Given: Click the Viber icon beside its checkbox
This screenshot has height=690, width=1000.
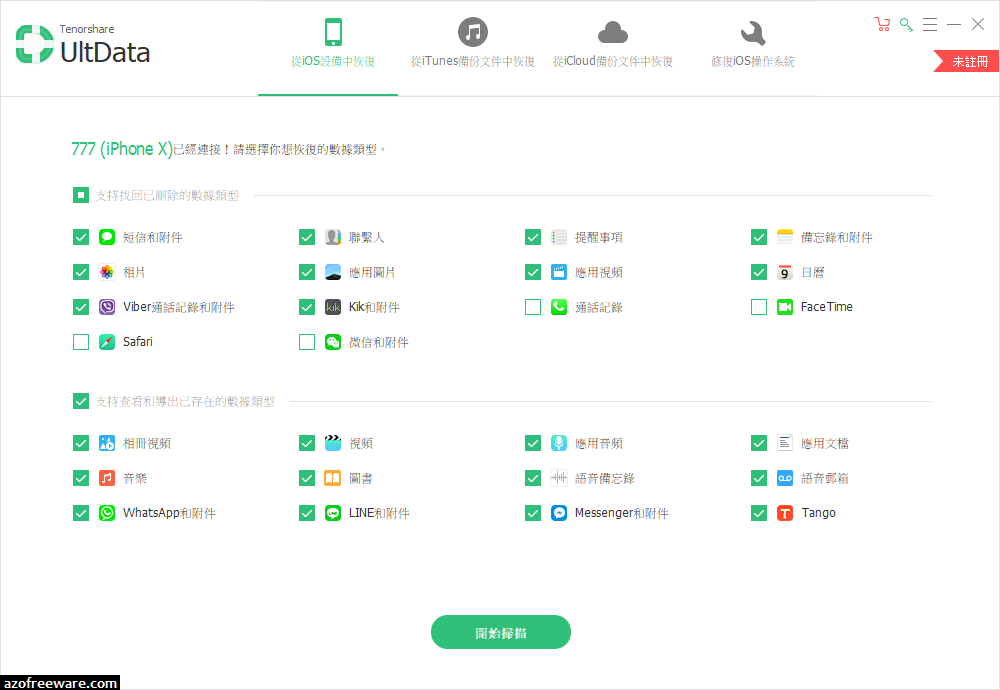Looking at the screenshot, I should click(106, 307).
